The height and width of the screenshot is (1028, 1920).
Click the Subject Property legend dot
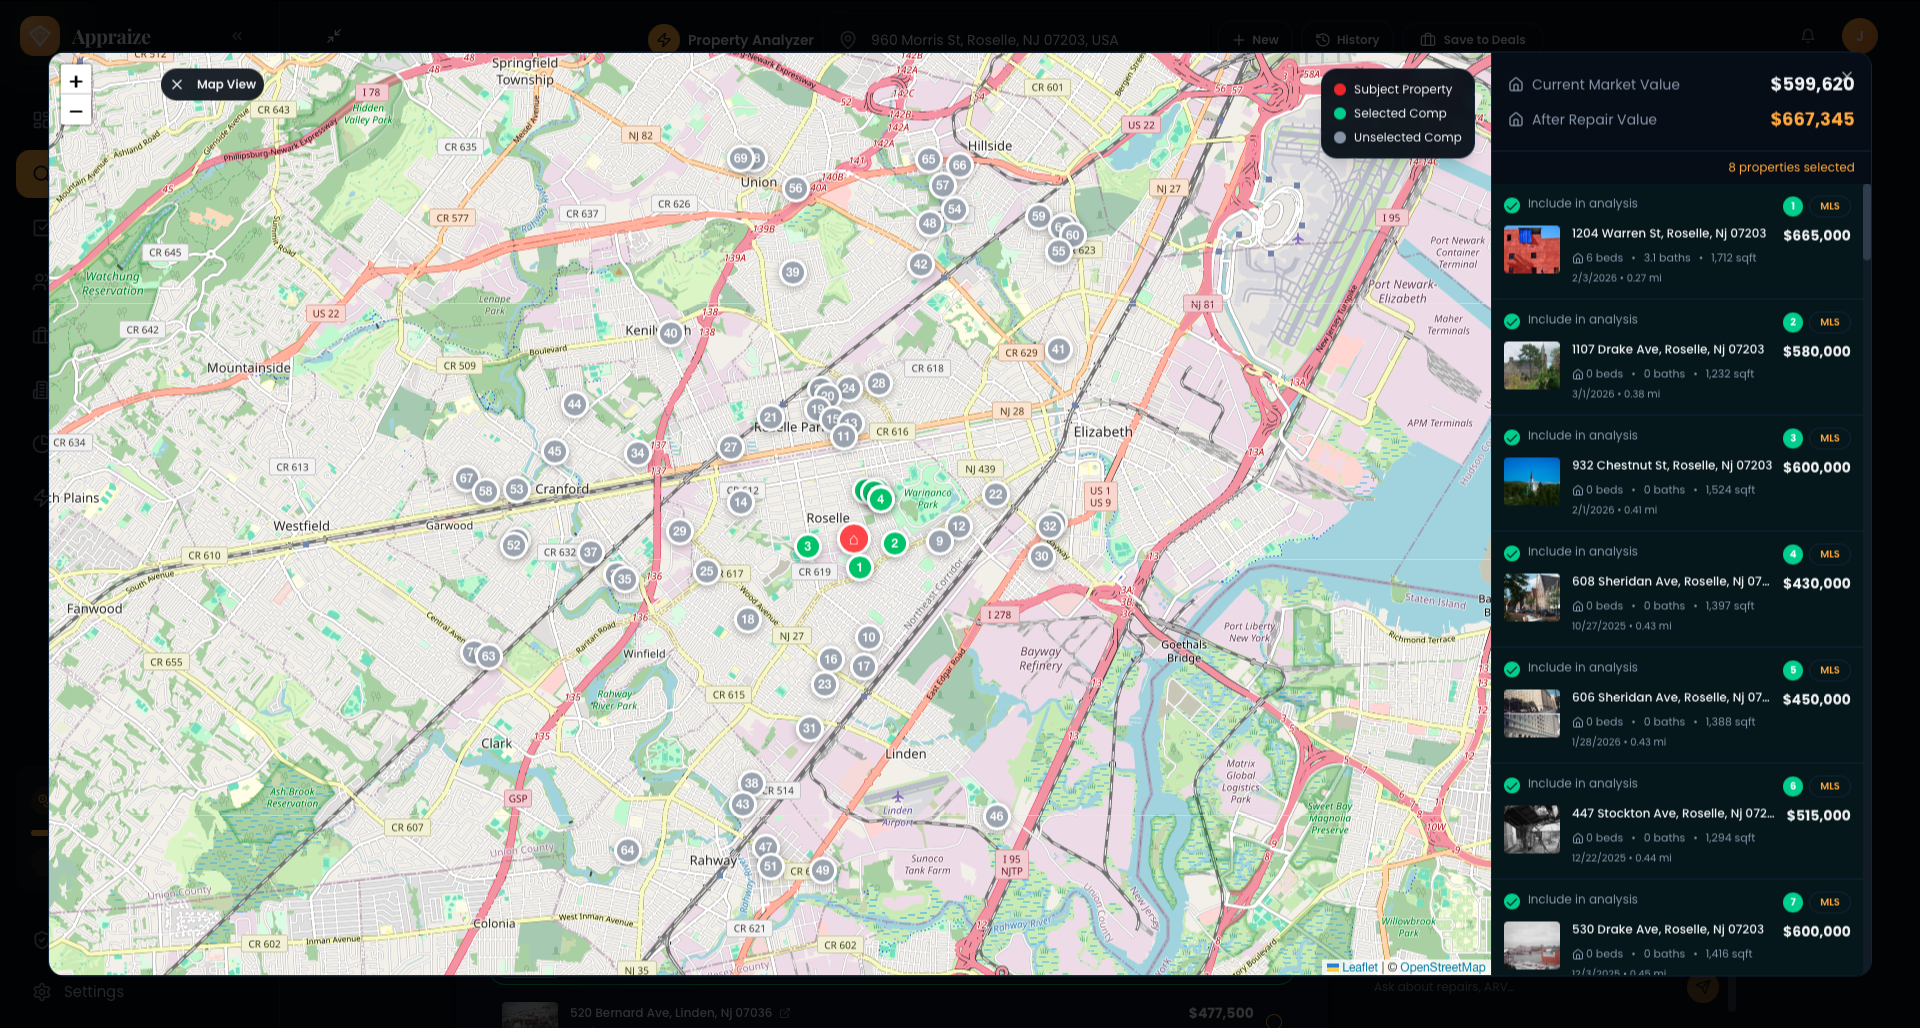coord(1340,89)
